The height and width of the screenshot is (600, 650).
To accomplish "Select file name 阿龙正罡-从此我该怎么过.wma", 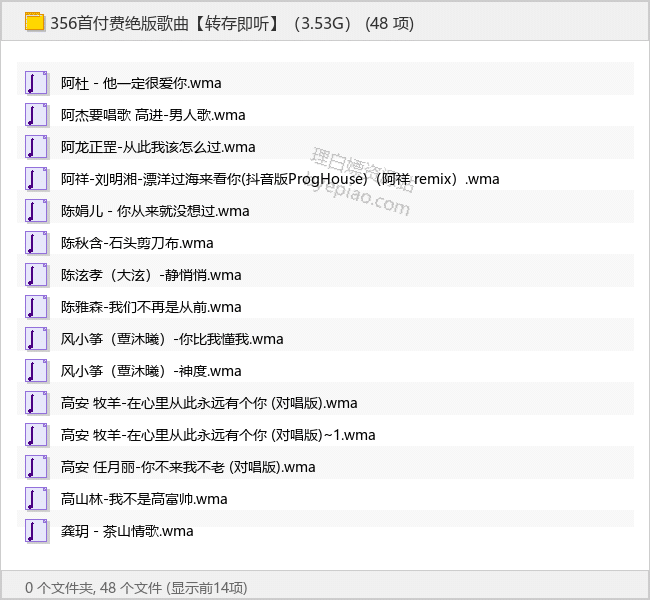I will (x=158, y=147).
